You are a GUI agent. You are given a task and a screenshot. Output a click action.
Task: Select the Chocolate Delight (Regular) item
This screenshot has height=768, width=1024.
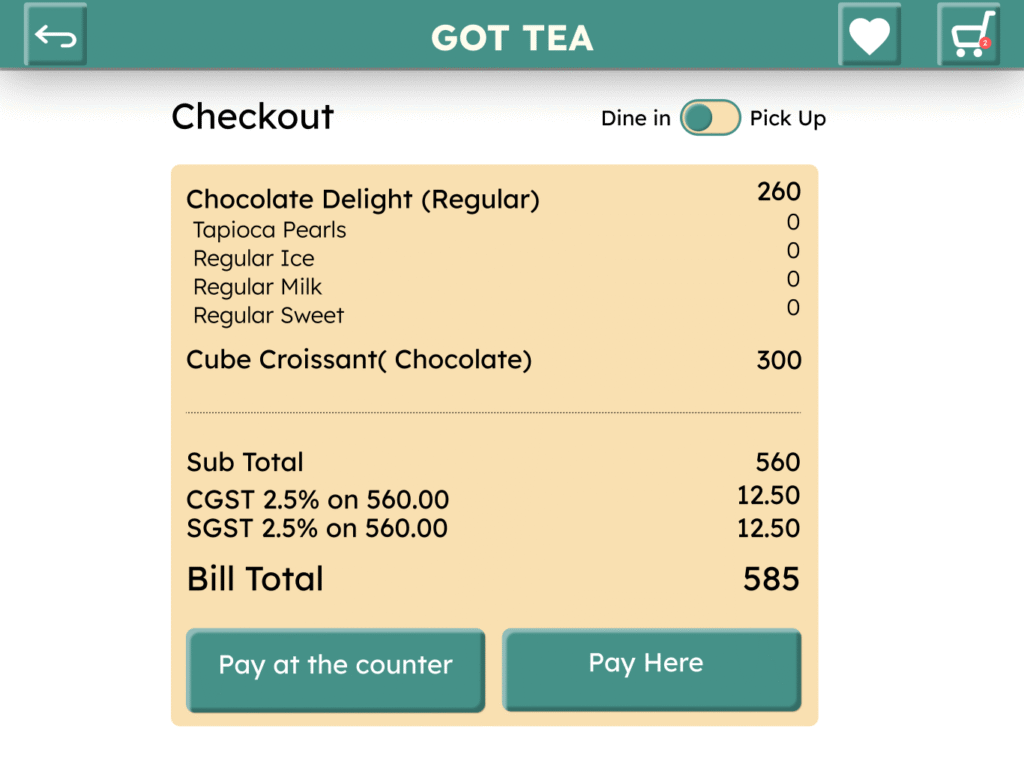click(x=363, y=199)
